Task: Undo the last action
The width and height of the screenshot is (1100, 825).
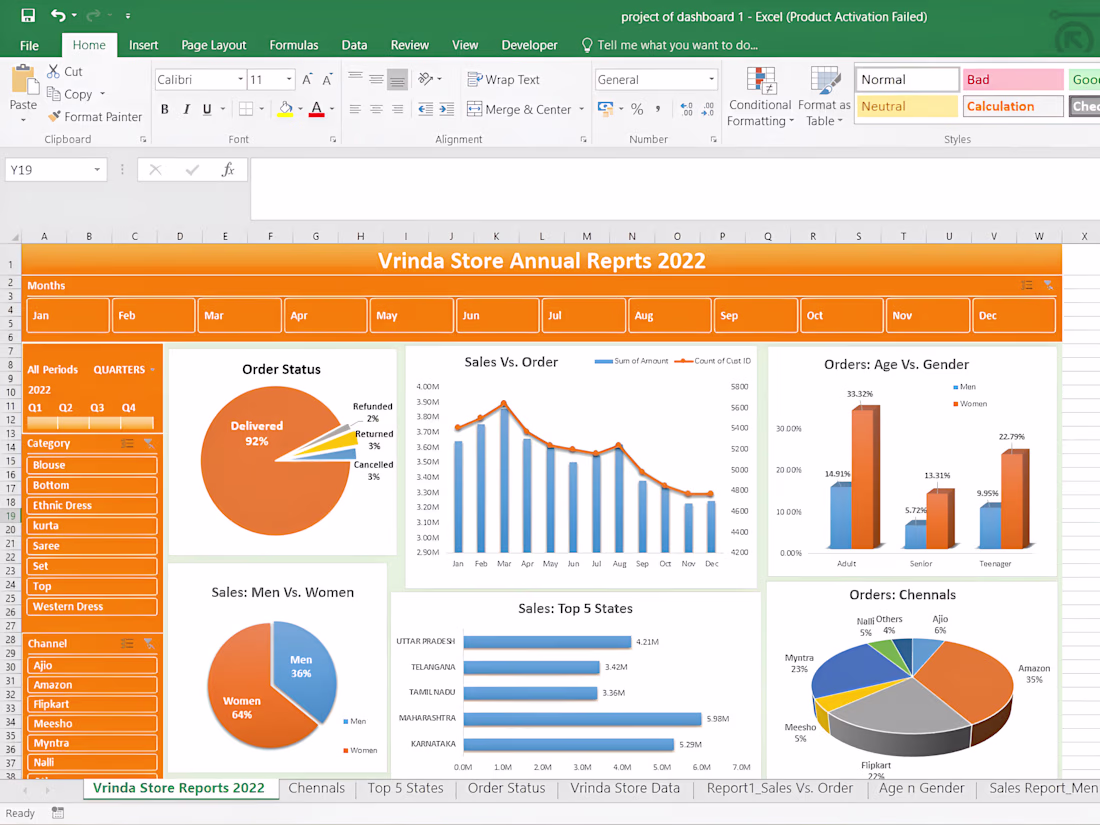Action: 58,15
